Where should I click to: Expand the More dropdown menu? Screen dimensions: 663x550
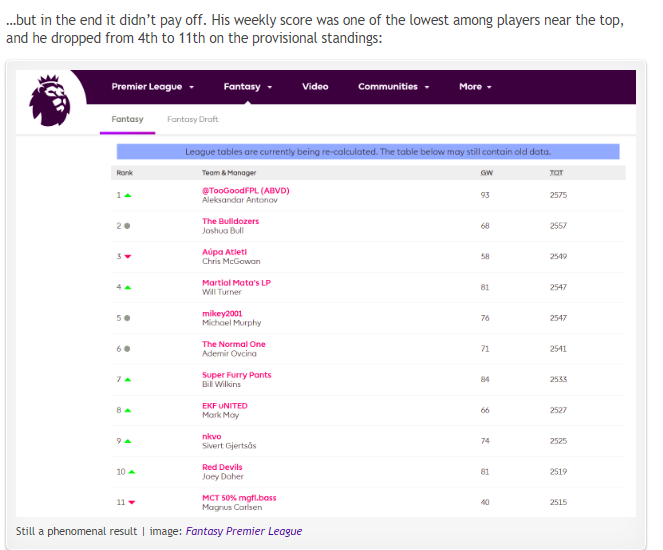tap(475, 87)
